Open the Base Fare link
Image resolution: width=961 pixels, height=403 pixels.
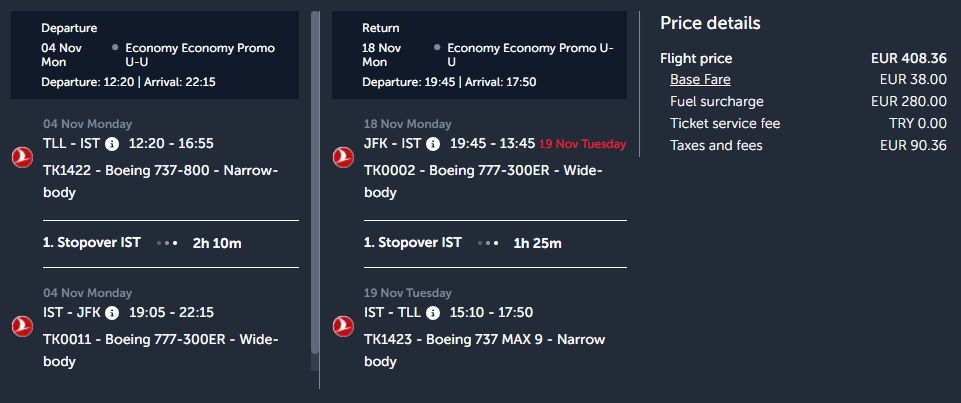[700, 80]
